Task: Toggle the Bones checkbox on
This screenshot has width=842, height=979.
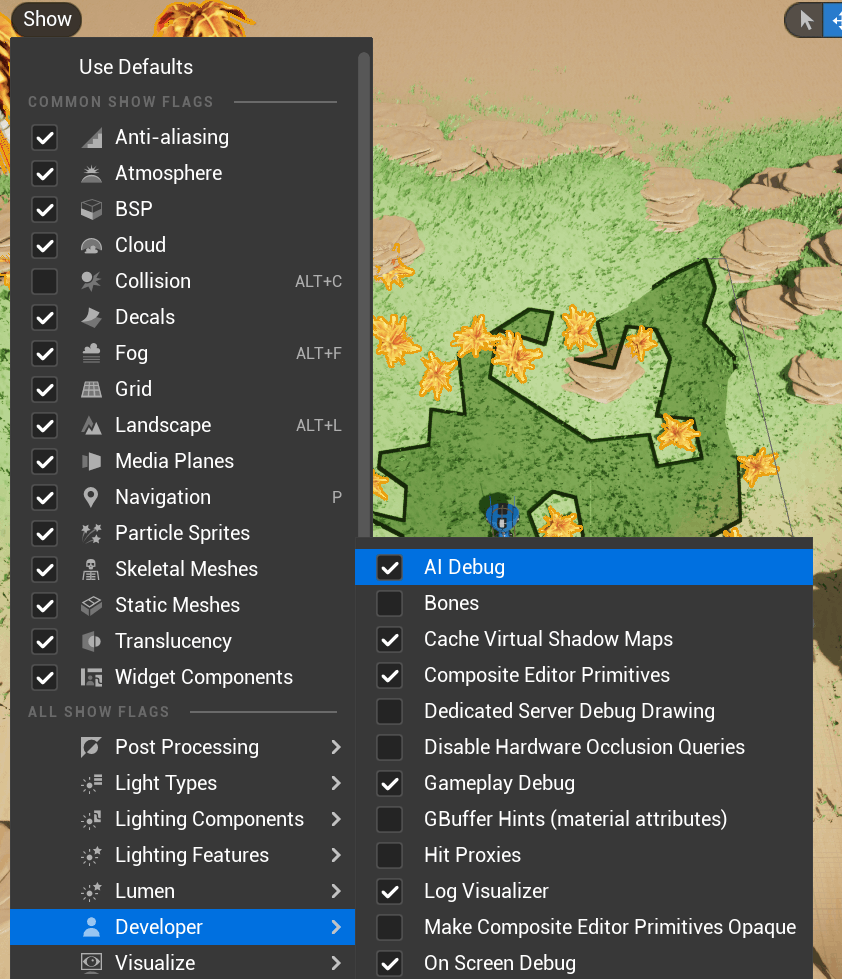Action: pos(390,604)
